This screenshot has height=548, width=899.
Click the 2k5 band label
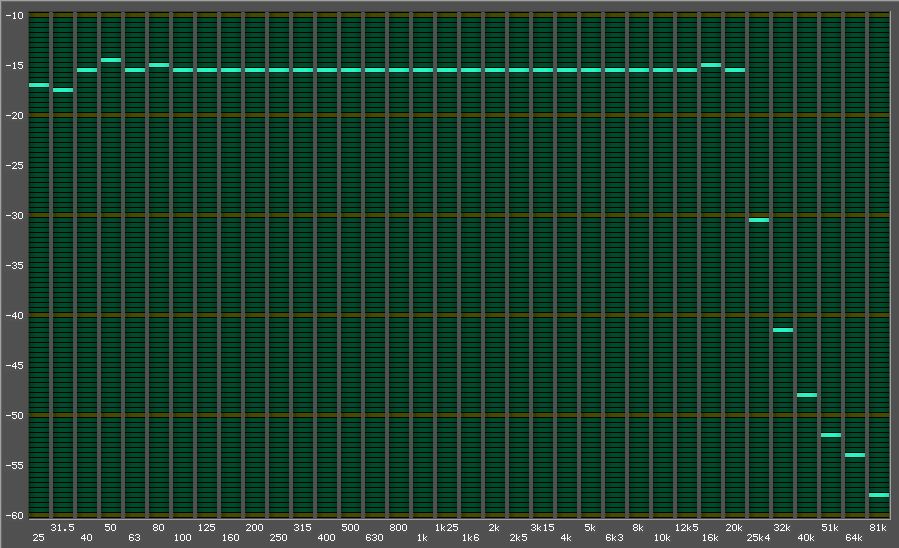click(x=518, y=538)
